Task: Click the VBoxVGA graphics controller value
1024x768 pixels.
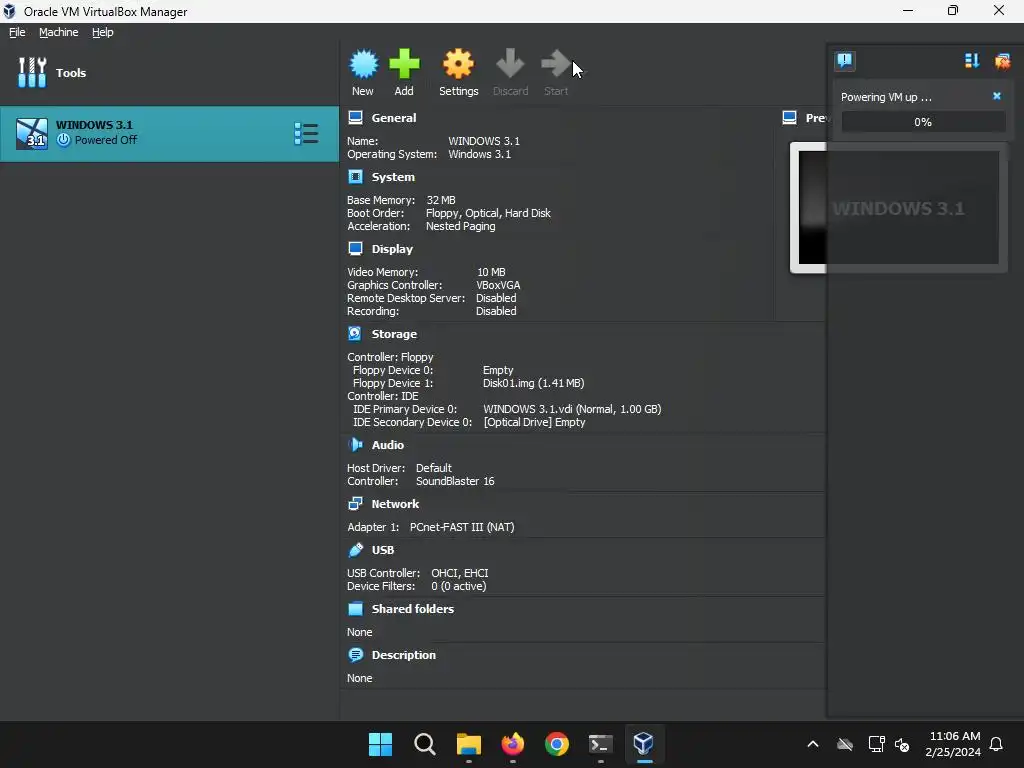Action: [x=498, y=285]
